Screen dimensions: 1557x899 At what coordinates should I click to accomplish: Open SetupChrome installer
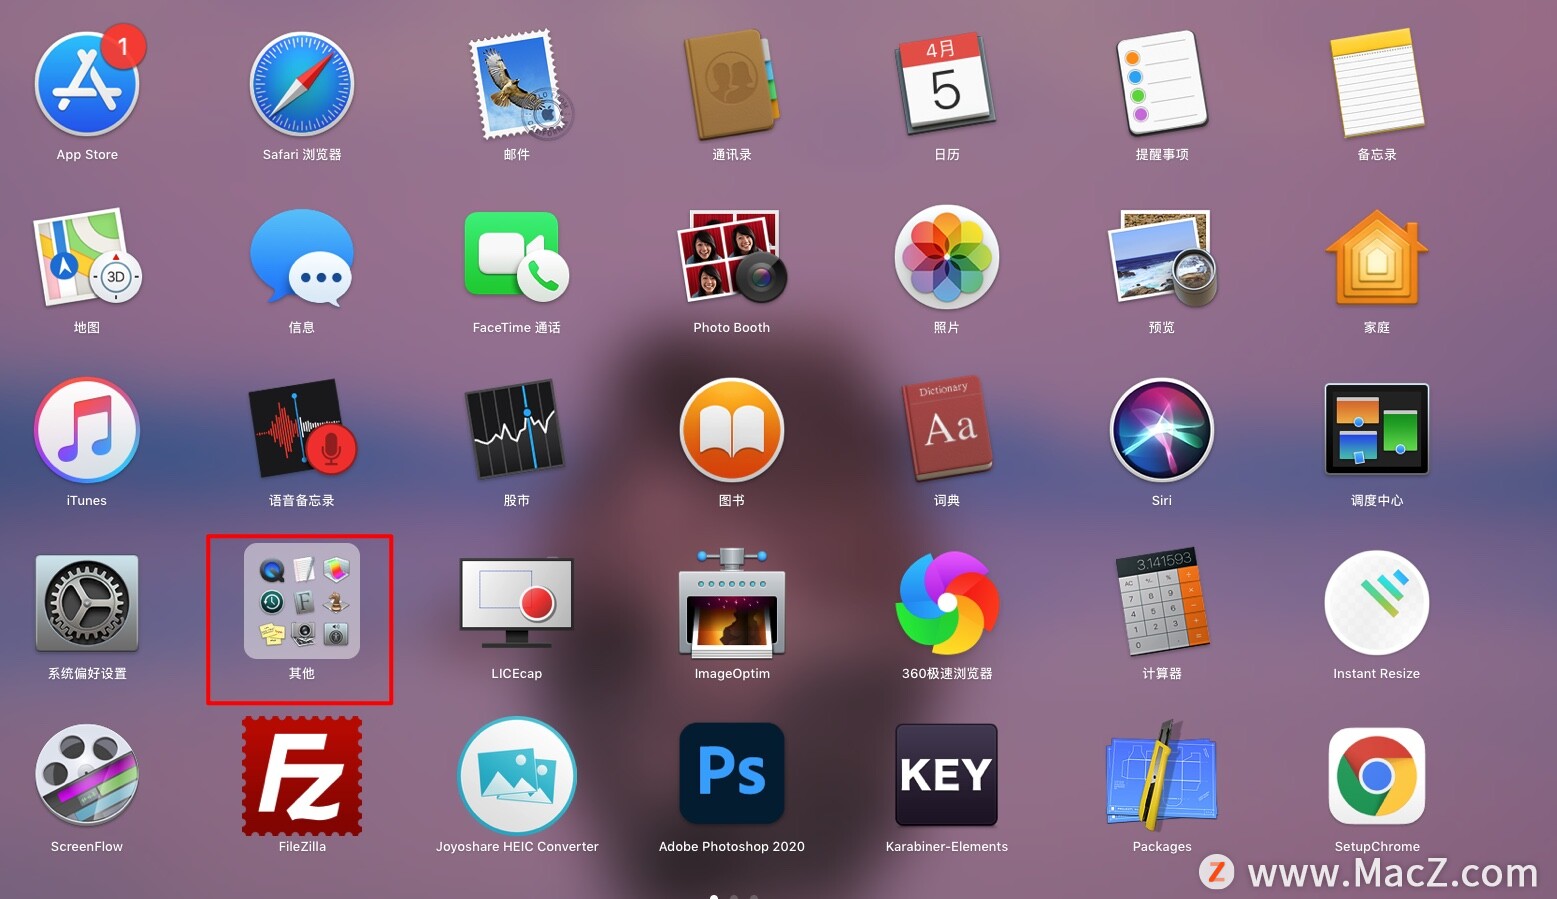click(x=1377, y=776)
